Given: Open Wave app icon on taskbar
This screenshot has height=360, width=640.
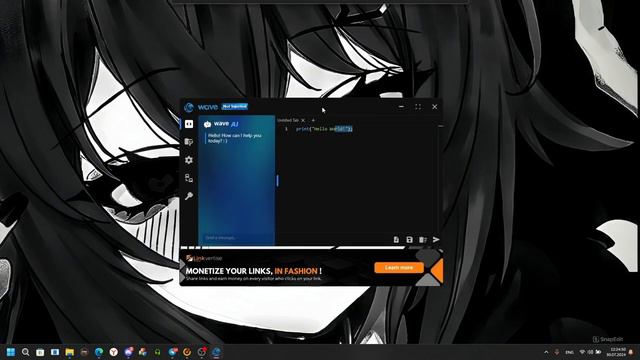Looking at the screenshot, I should pos(216,352).
